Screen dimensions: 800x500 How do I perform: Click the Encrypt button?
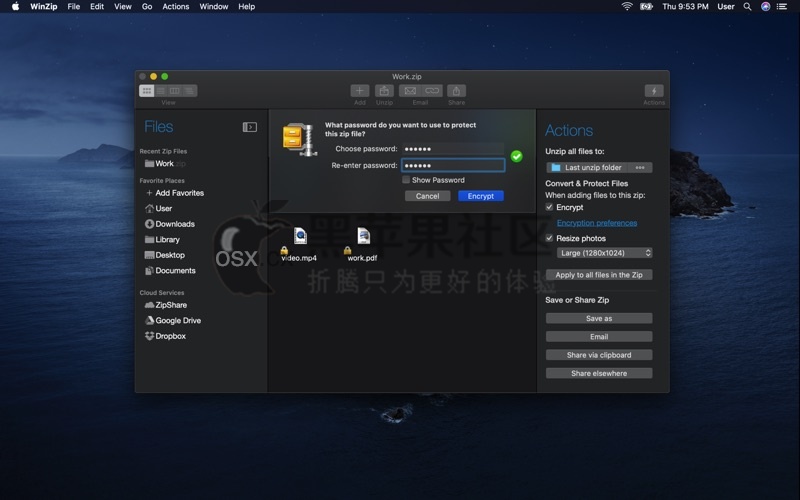[x=481, y=196]
